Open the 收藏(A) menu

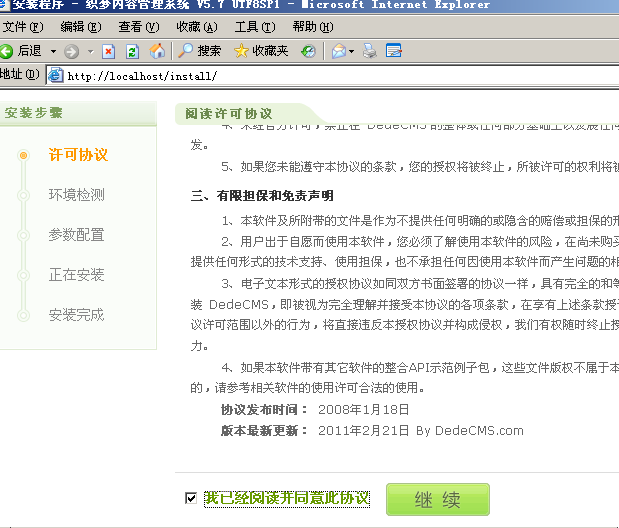(x=197, y=27)
